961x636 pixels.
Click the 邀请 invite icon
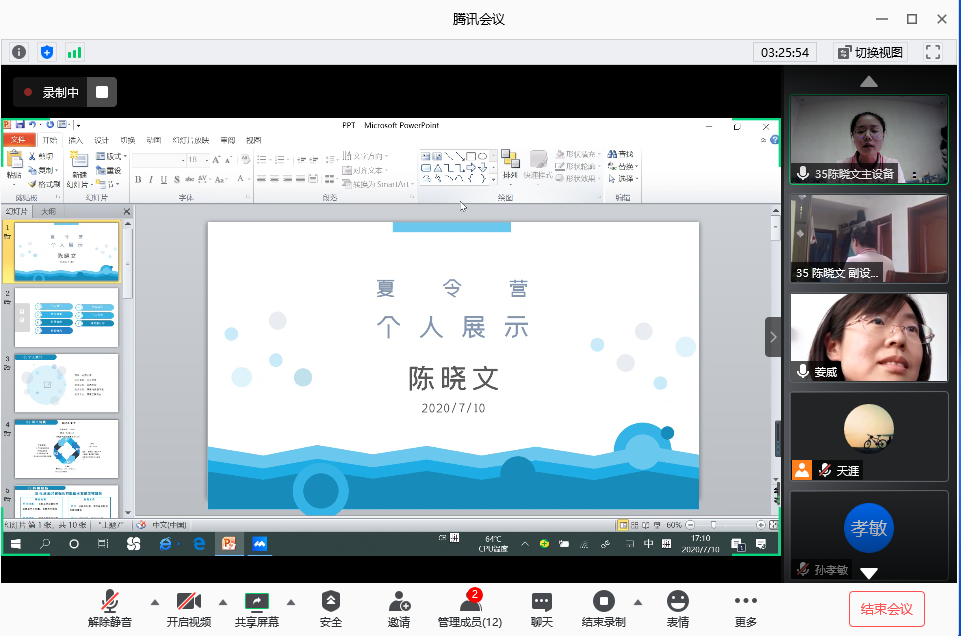(x=398, y=608)
